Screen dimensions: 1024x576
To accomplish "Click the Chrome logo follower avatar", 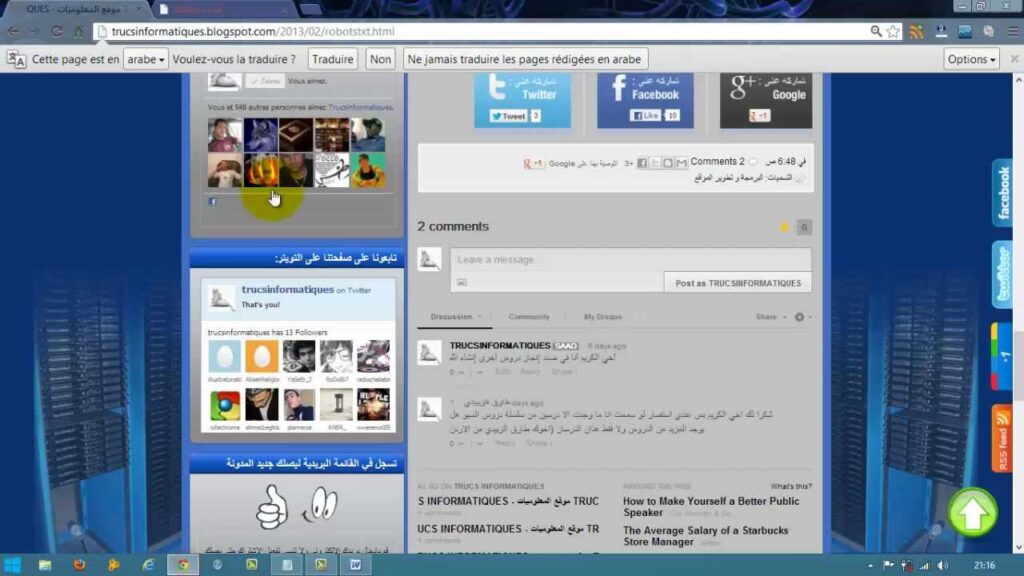I will click(225, 406).
